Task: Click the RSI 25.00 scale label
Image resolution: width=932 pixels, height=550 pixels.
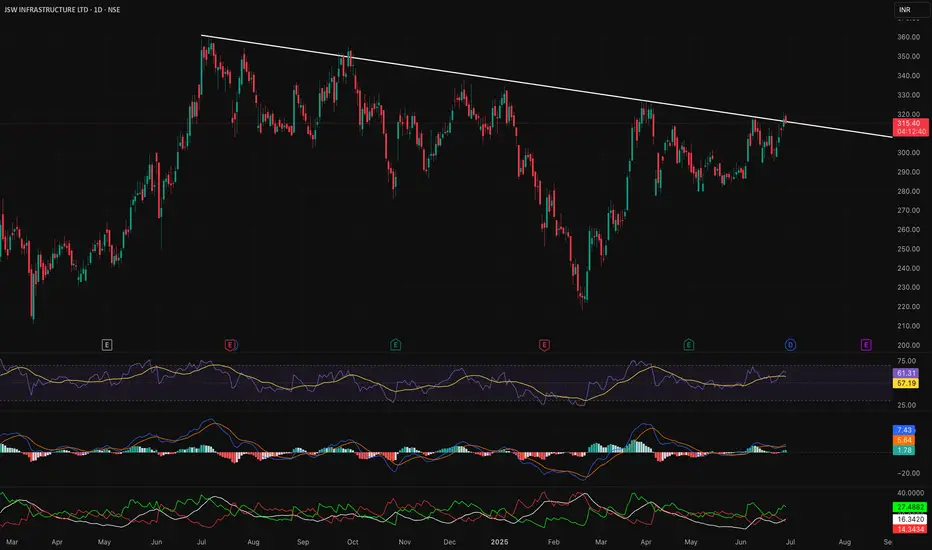Action: pyautogui.click(x=906, y=406)
